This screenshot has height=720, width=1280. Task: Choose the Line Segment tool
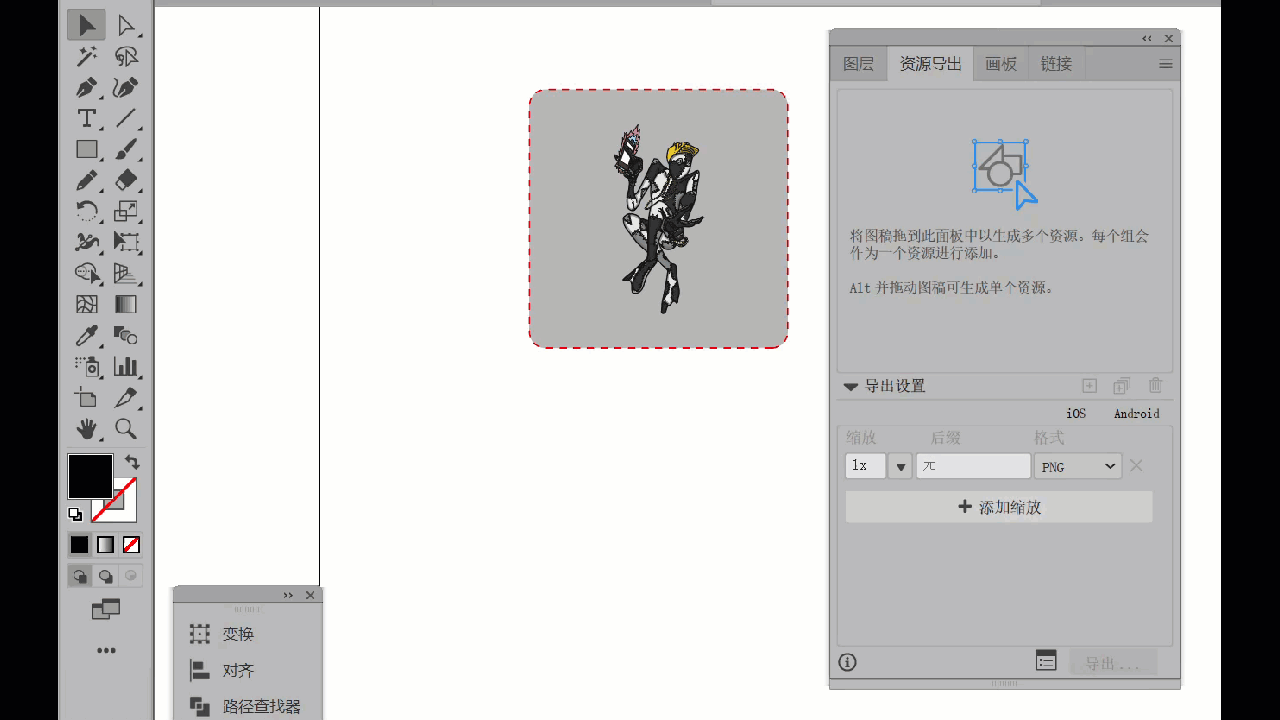tap(125, 118)
